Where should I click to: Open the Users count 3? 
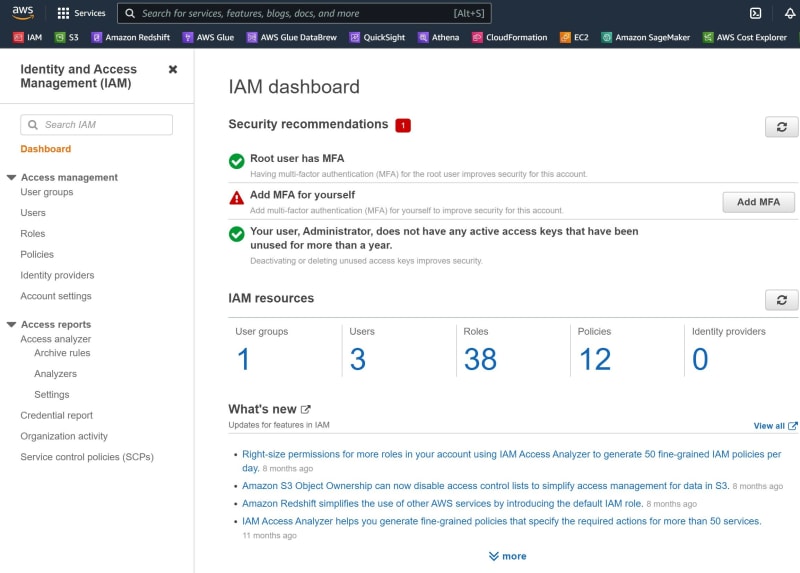click(358, 359)
